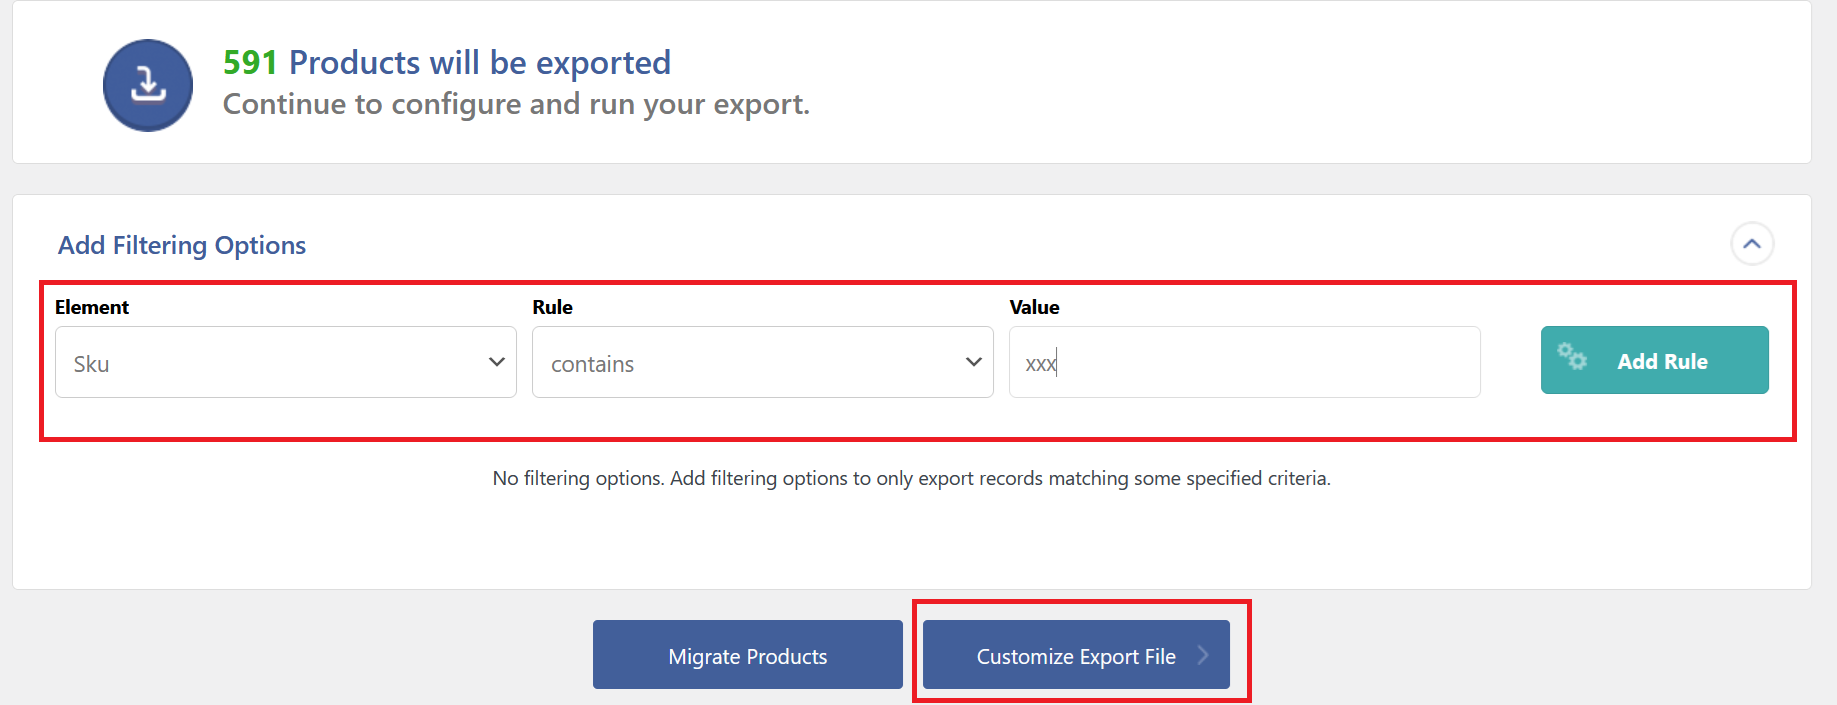Click 'Continue to configure and run your export.' text
This screenshot has width=1837, height=705.
click(x=516, y=104)
